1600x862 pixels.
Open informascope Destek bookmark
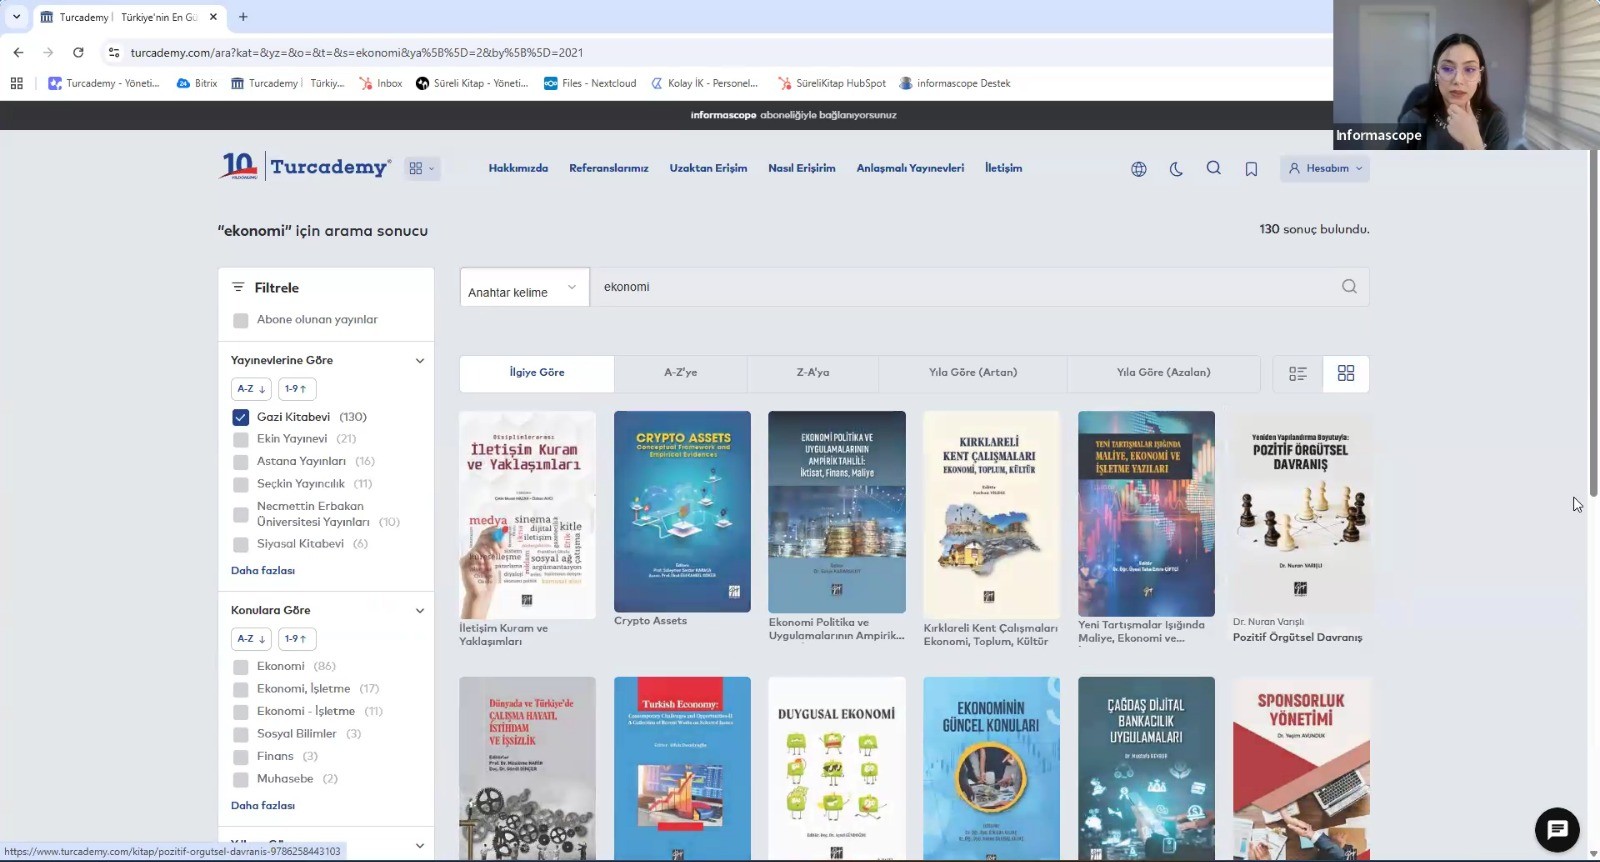955,83
